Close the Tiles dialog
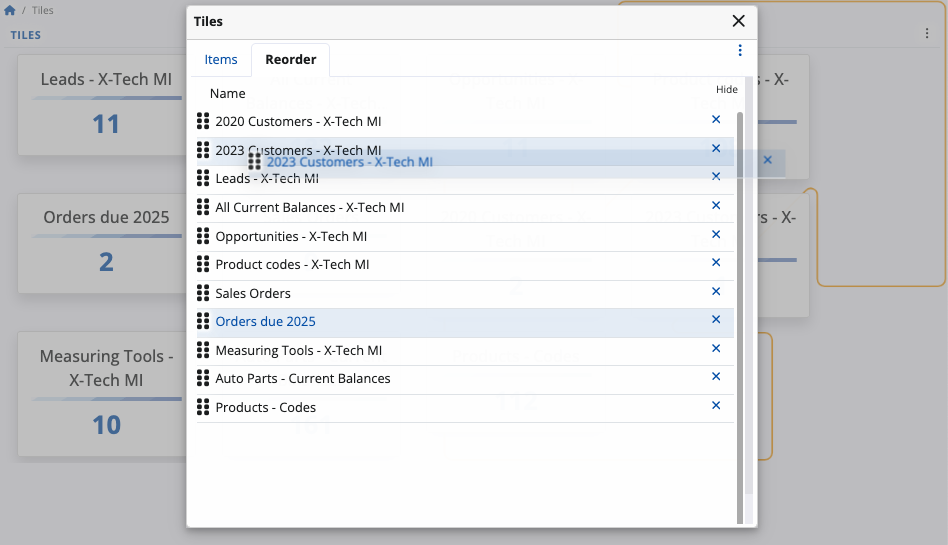This screenshot has height=545, width=948. point(738,21)
